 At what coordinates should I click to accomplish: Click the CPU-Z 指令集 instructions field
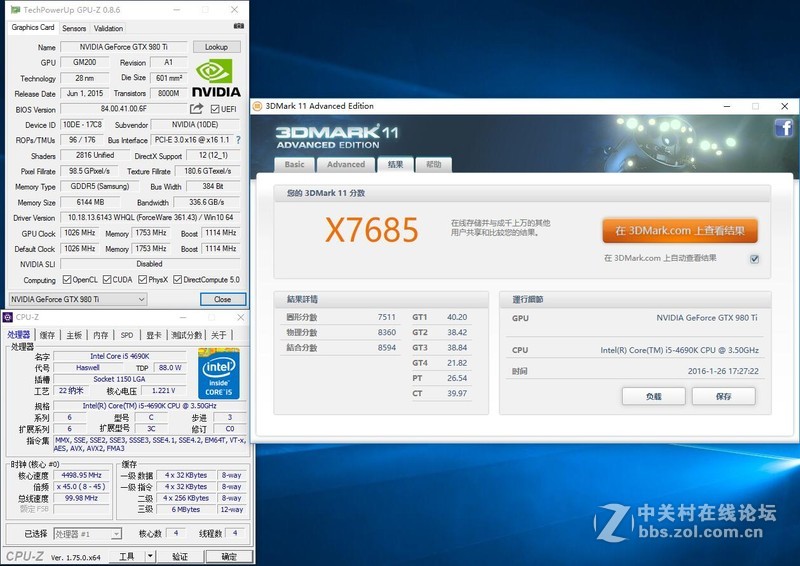[x=150, y=444]
